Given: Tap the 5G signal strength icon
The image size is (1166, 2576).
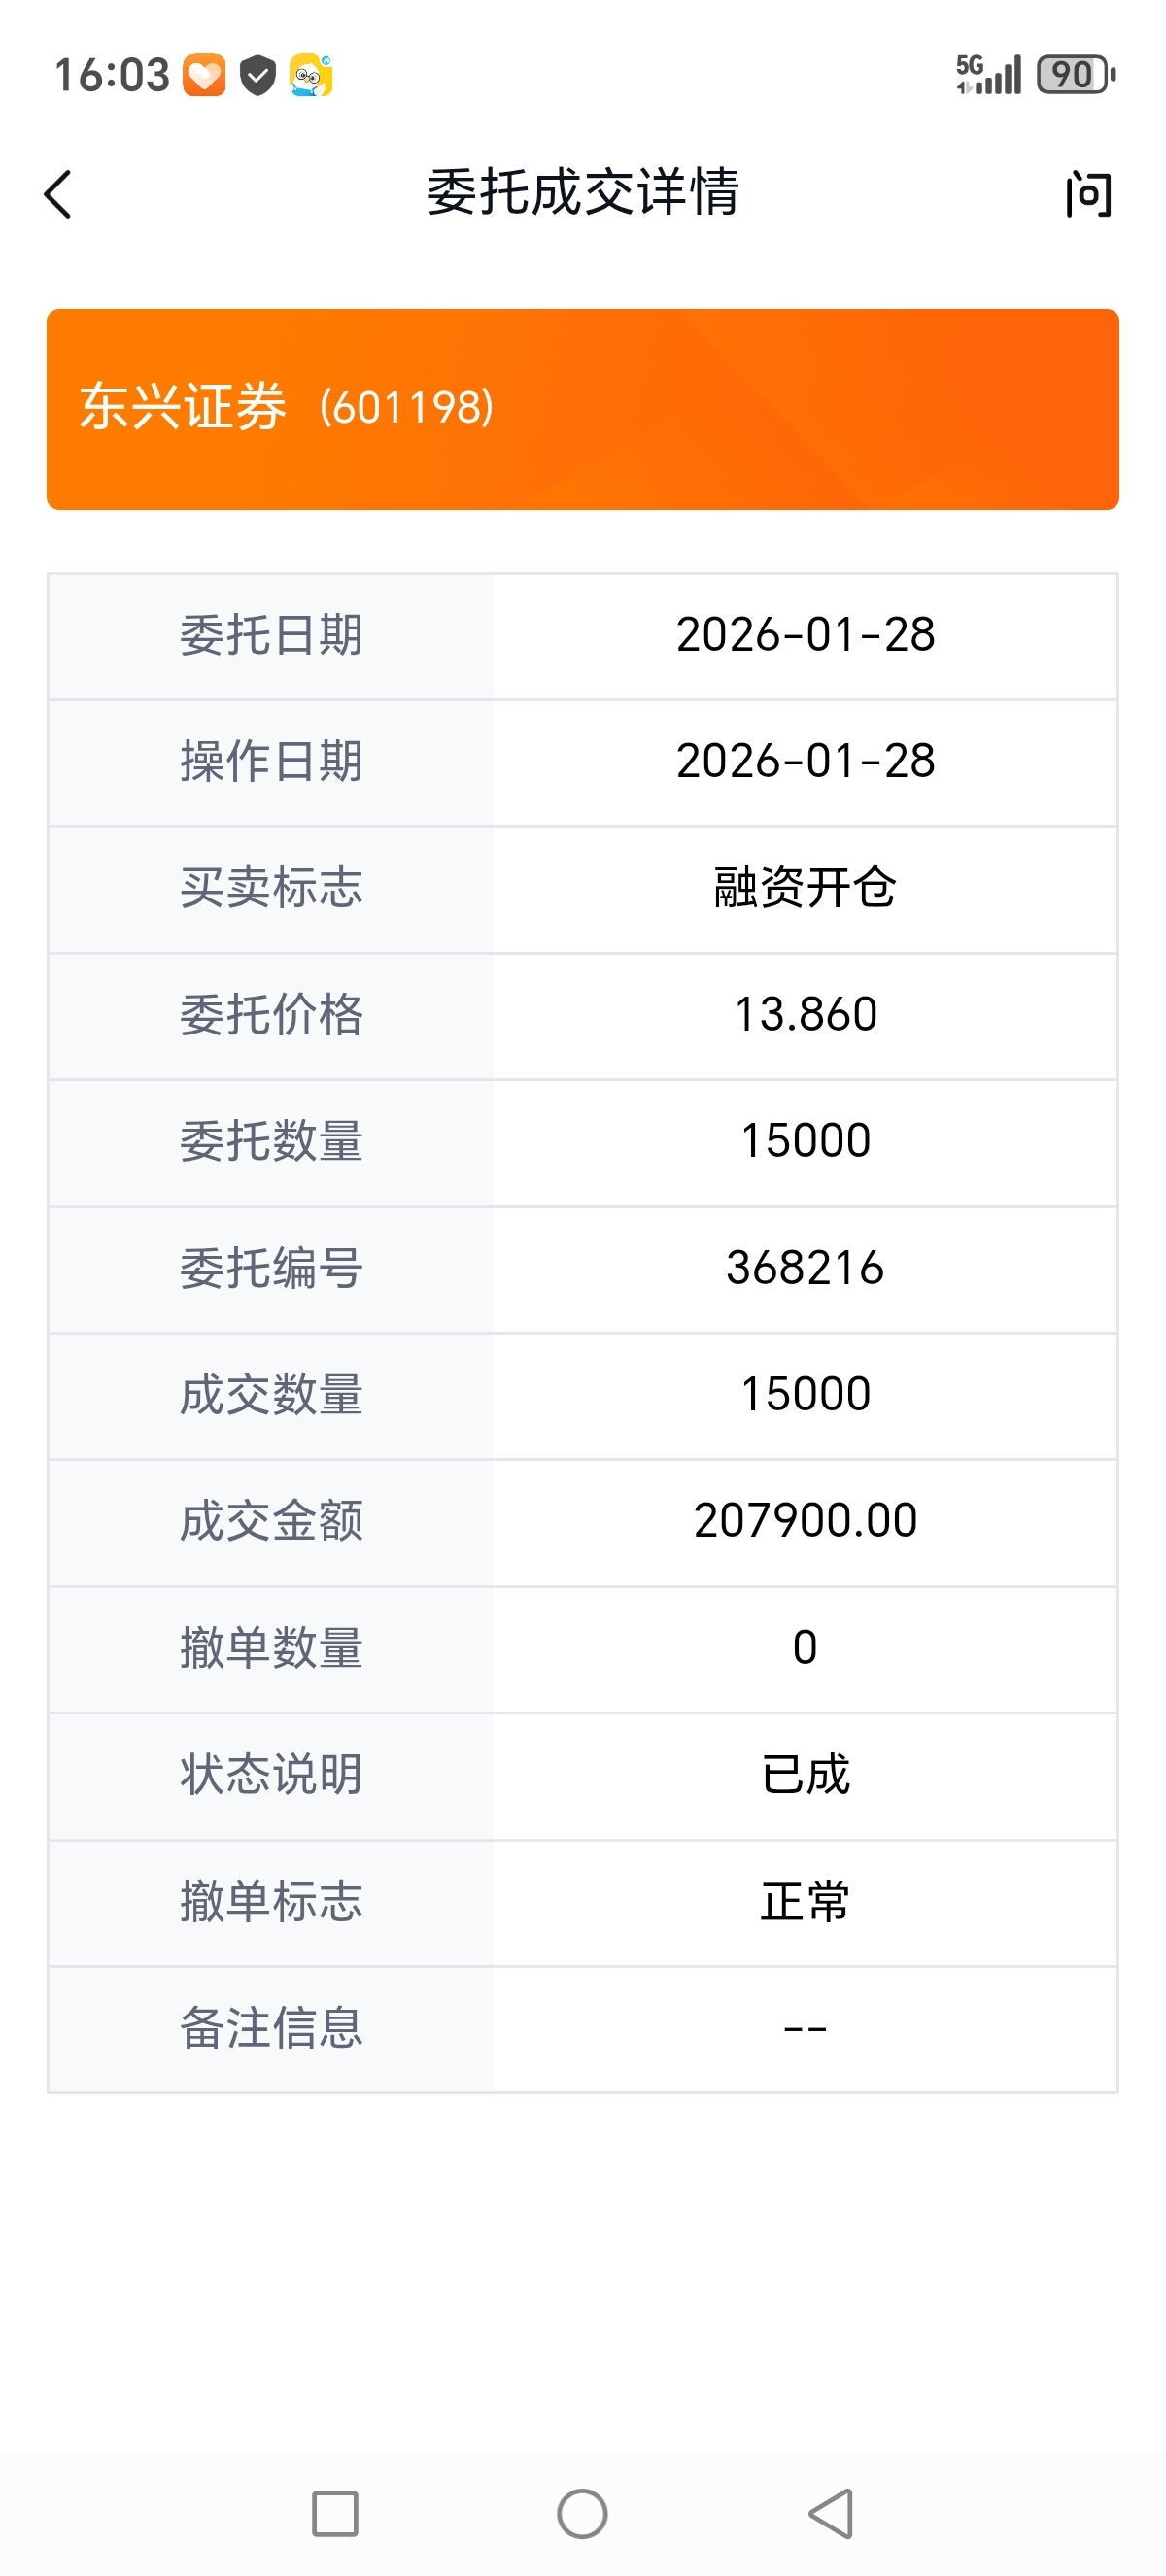Looking at the screenshot, I should pyautogui.click(x=989, y=75).
